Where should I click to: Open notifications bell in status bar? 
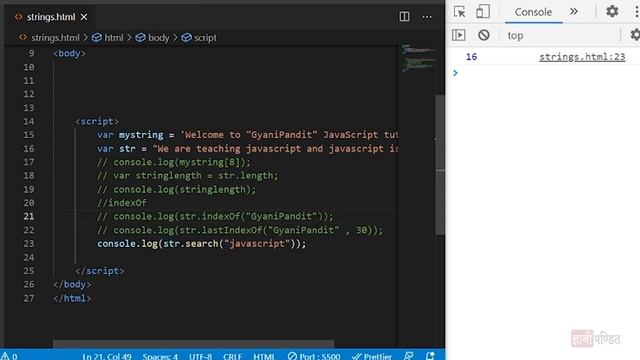point(430,356)
